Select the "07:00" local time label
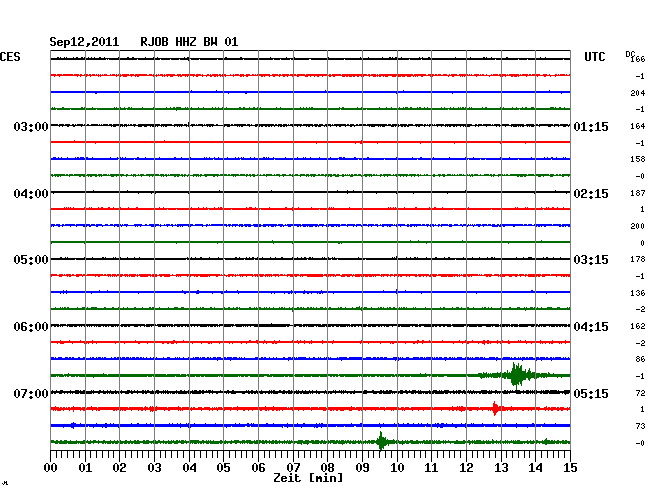 click(x=31, y=393)
